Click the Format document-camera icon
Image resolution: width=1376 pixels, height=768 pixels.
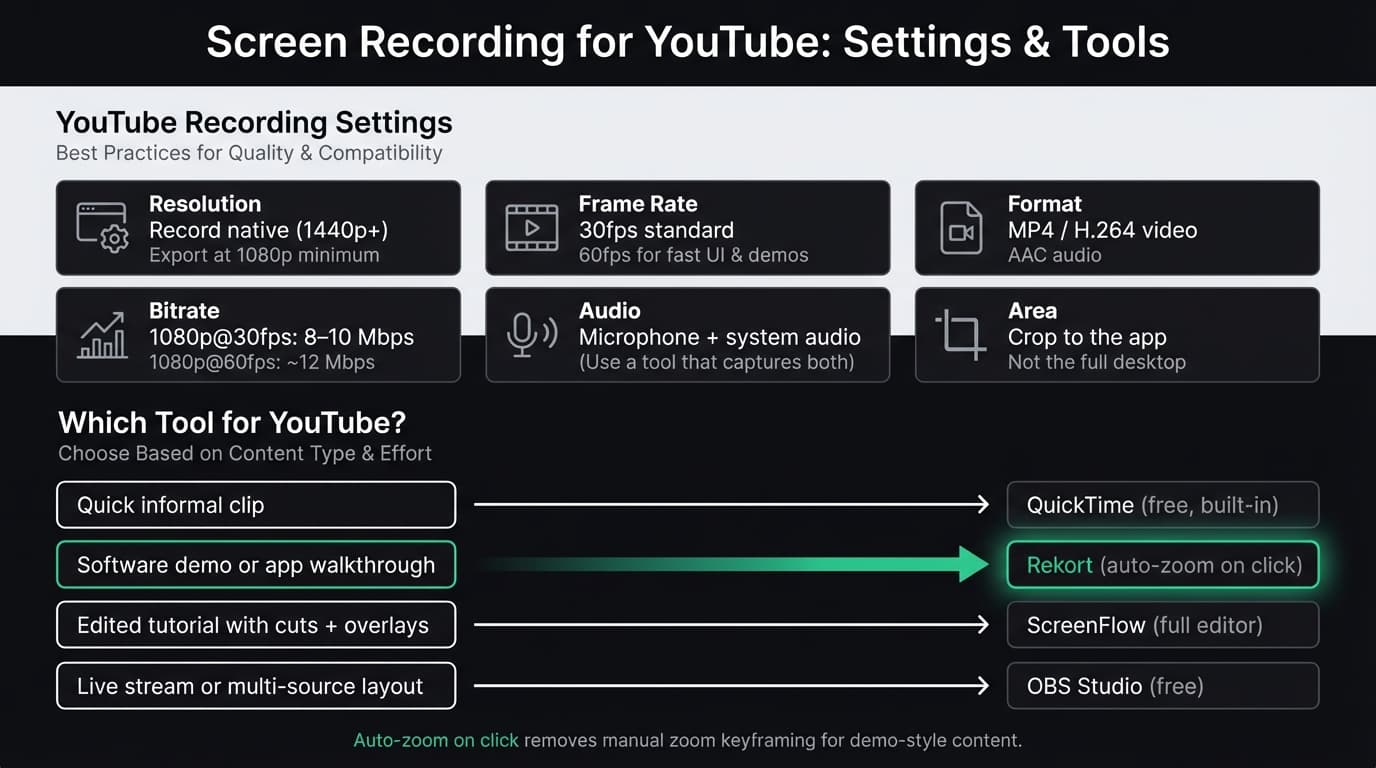[x=960, y=227]
